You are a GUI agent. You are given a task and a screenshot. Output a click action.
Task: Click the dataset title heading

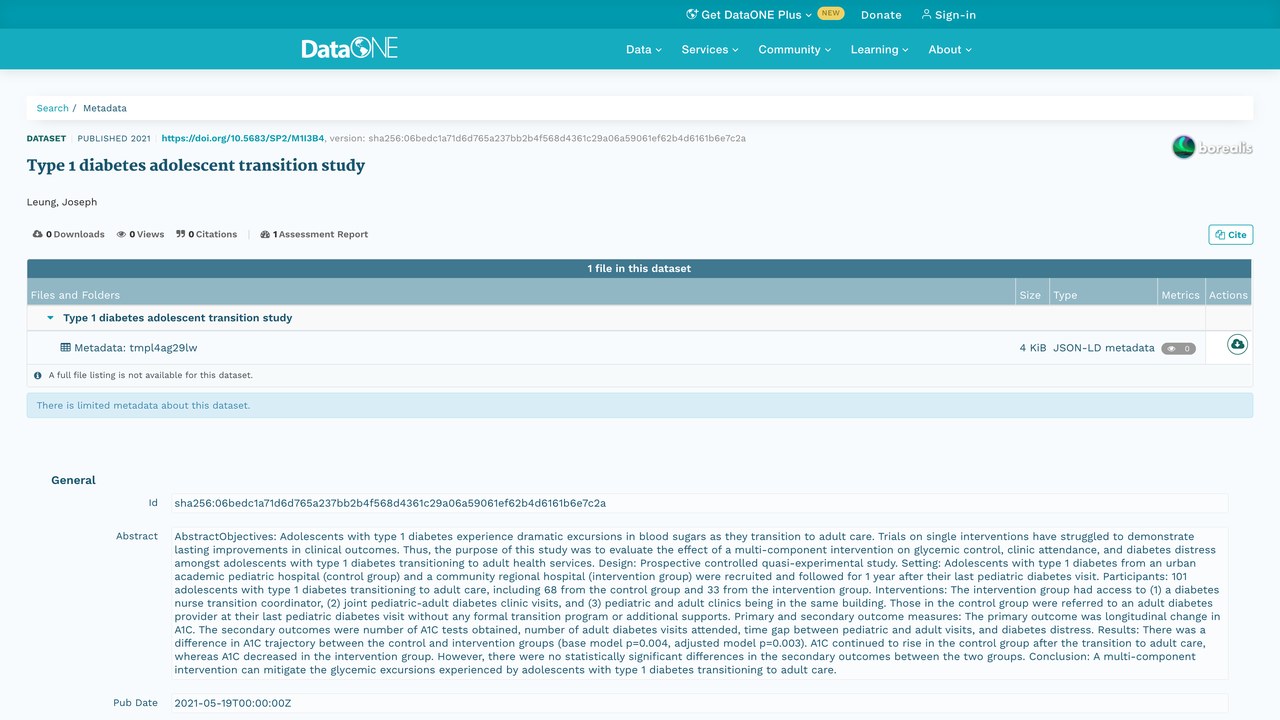(x=196, y=165)
